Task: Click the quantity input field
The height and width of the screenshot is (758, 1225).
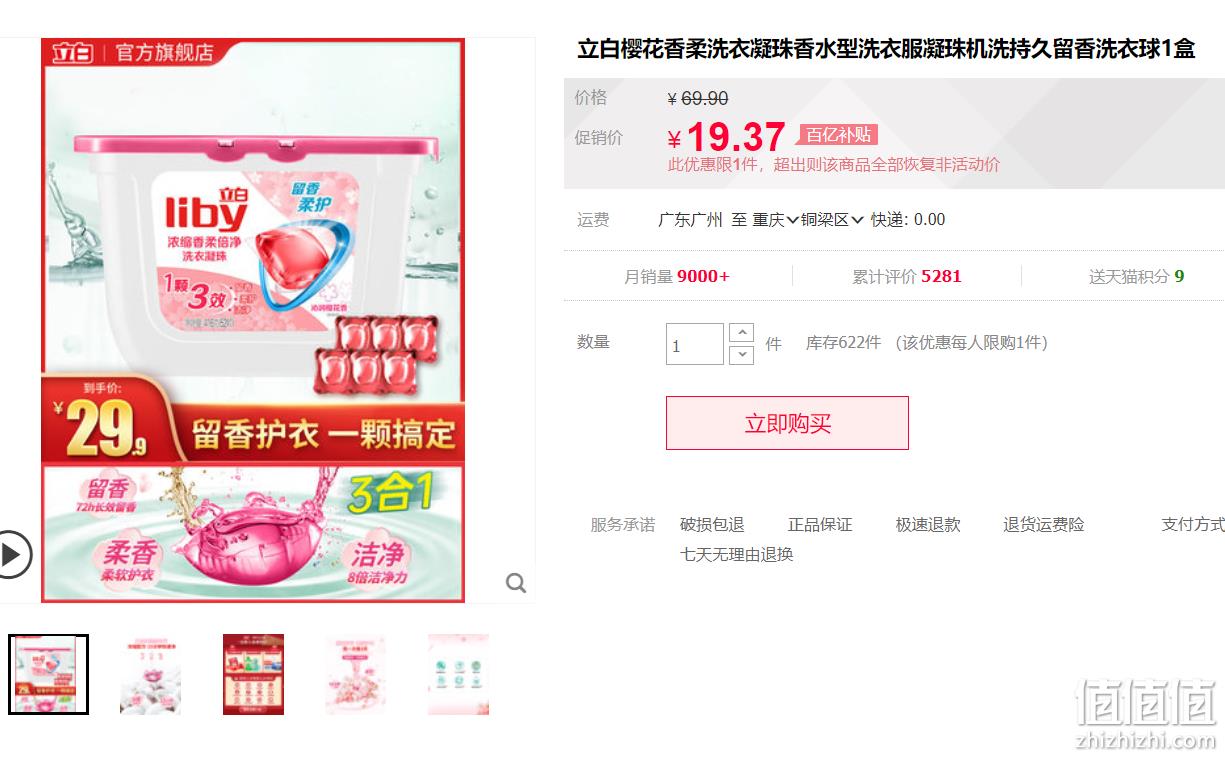Action: 695,344
